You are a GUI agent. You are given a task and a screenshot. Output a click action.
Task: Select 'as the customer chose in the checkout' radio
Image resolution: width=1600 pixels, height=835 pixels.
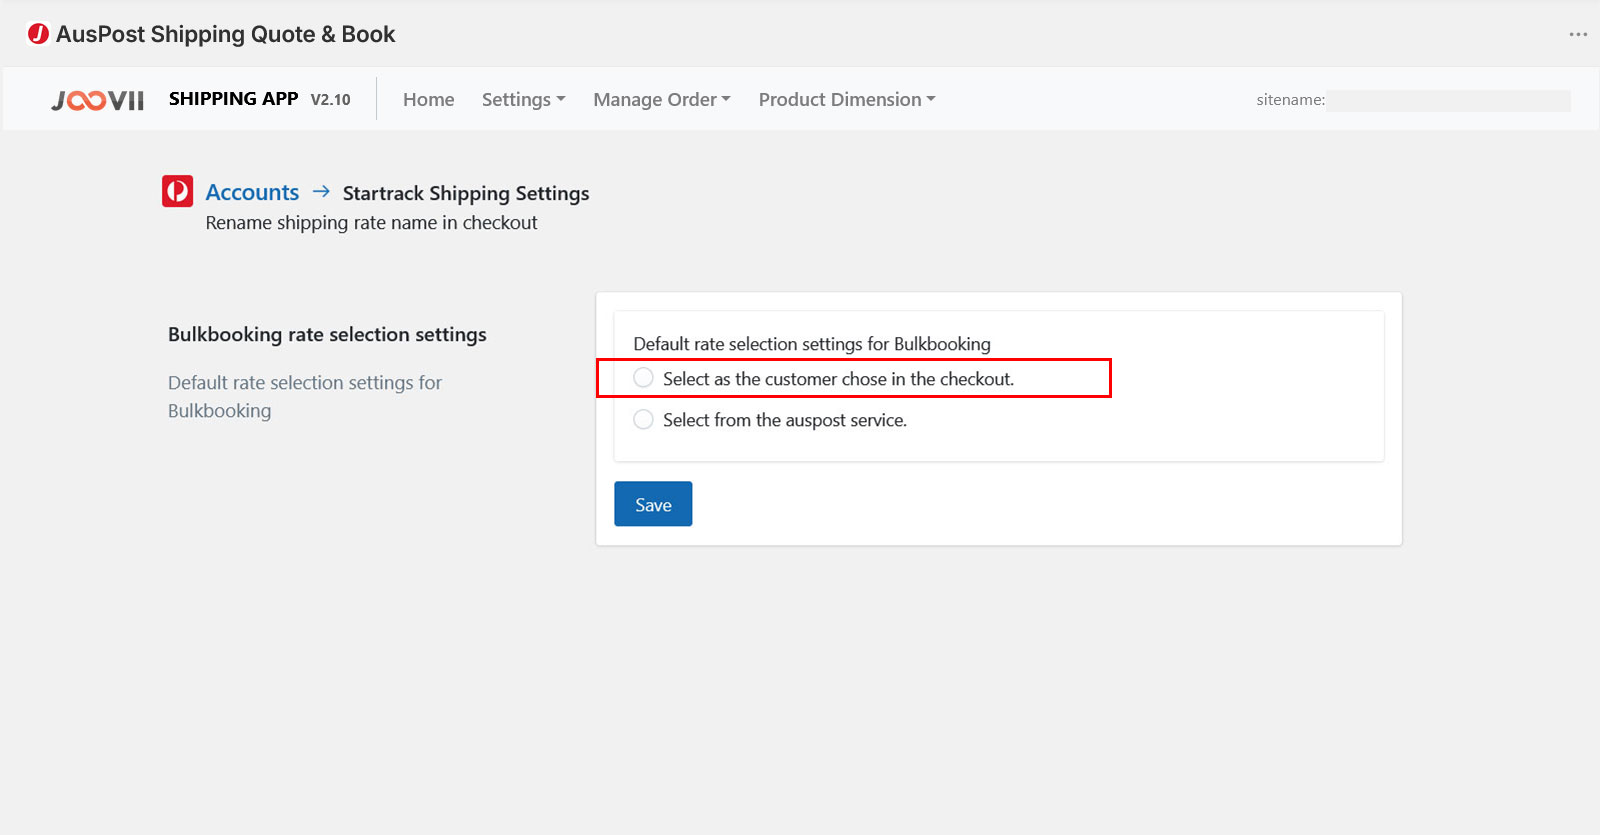(643, 378)
